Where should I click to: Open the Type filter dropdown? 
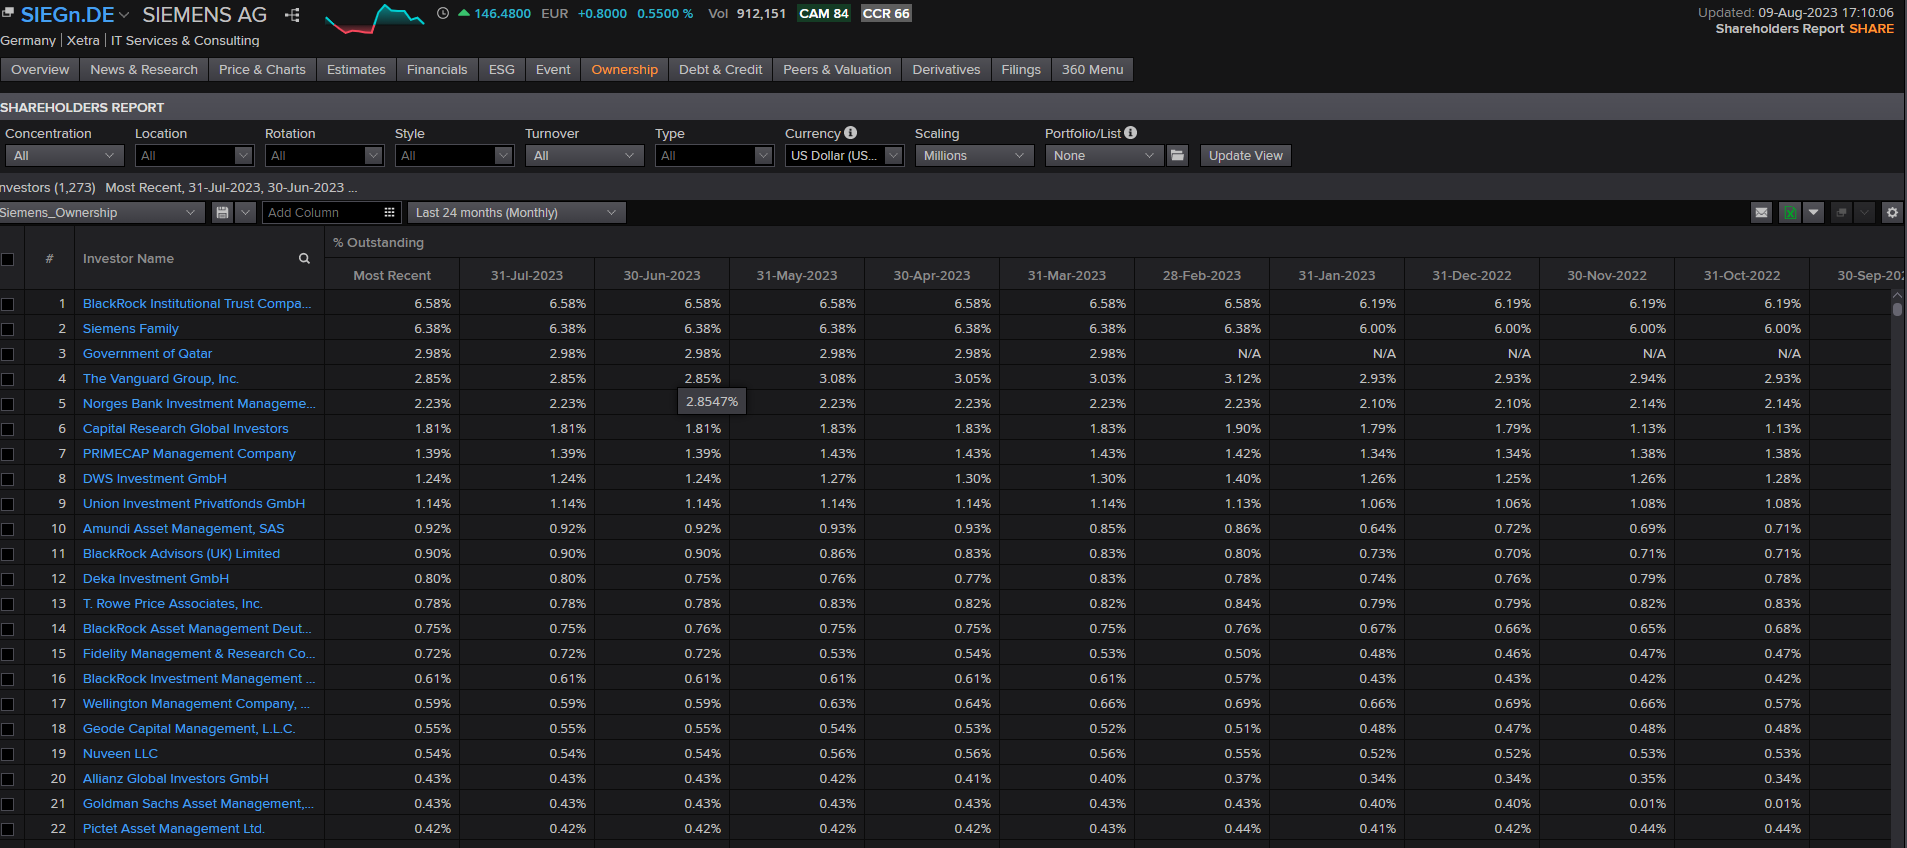click(714, 155)
